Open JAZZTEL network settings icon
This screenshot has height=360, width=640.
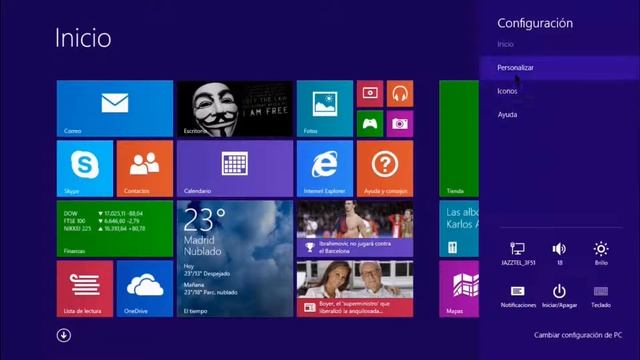coord(518,253)
